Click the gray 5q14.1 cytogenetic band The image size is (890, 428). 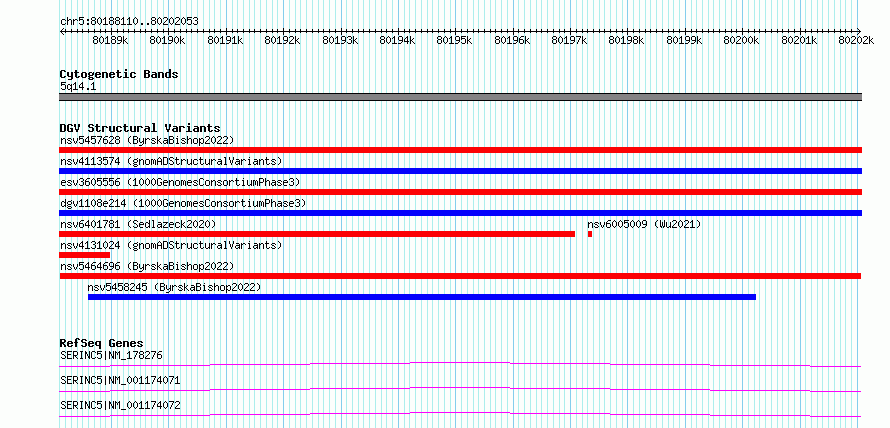[461, 97]
